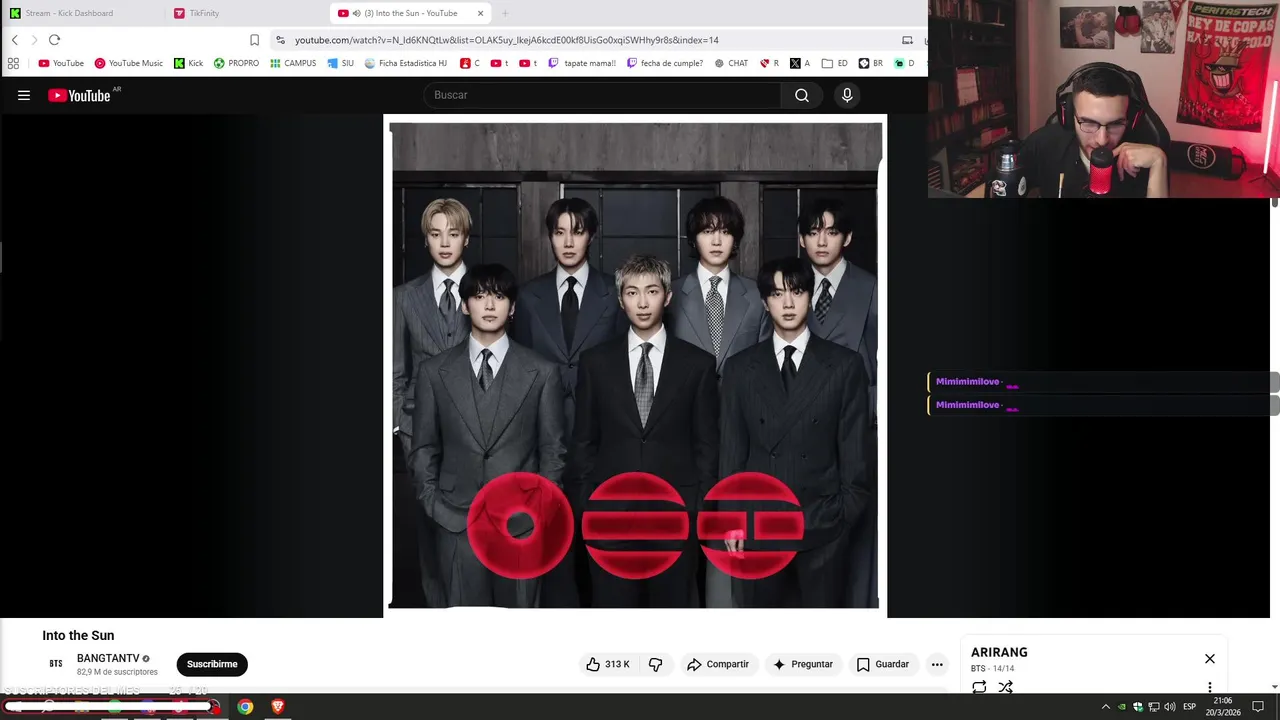The image size is (1280, 720).
Task: Click the Into the Sun video title
Action: 78,635
